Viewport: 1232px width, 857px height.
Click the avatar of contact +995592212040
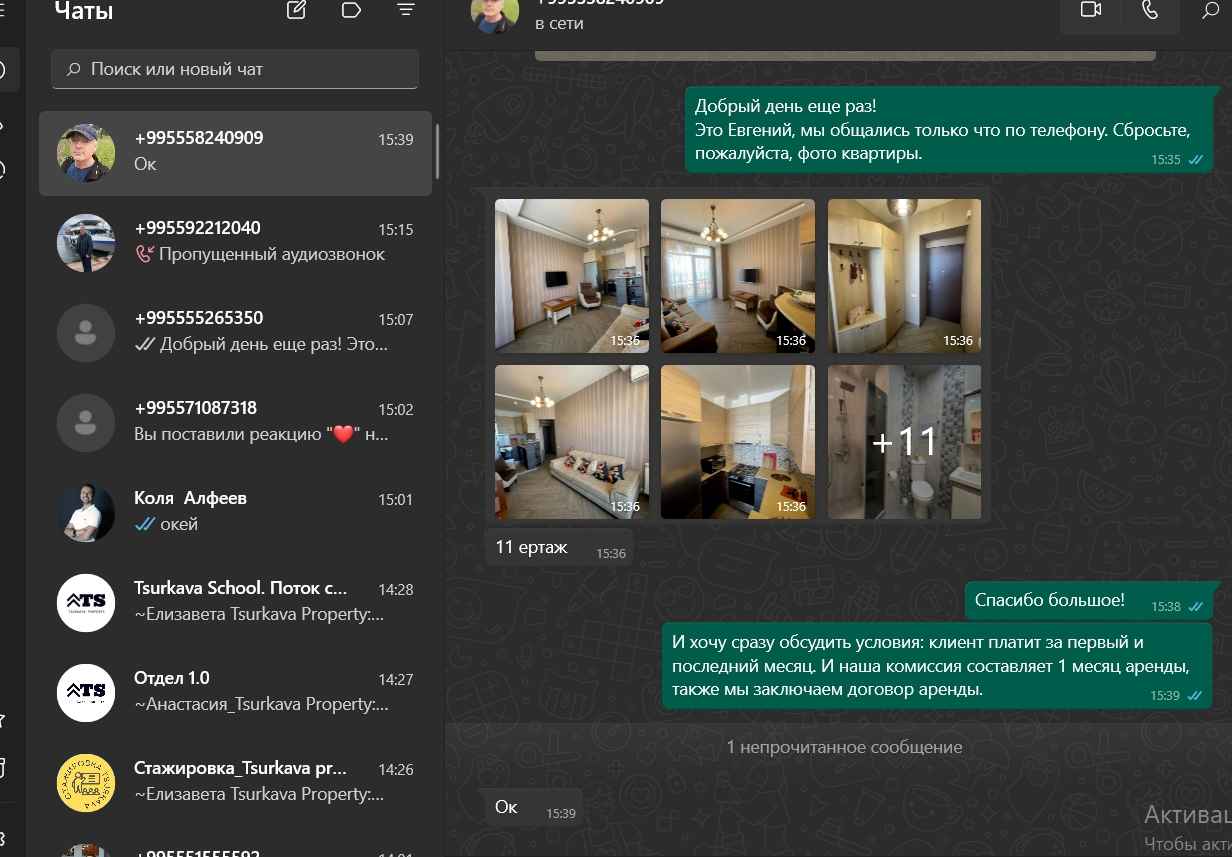85,243
